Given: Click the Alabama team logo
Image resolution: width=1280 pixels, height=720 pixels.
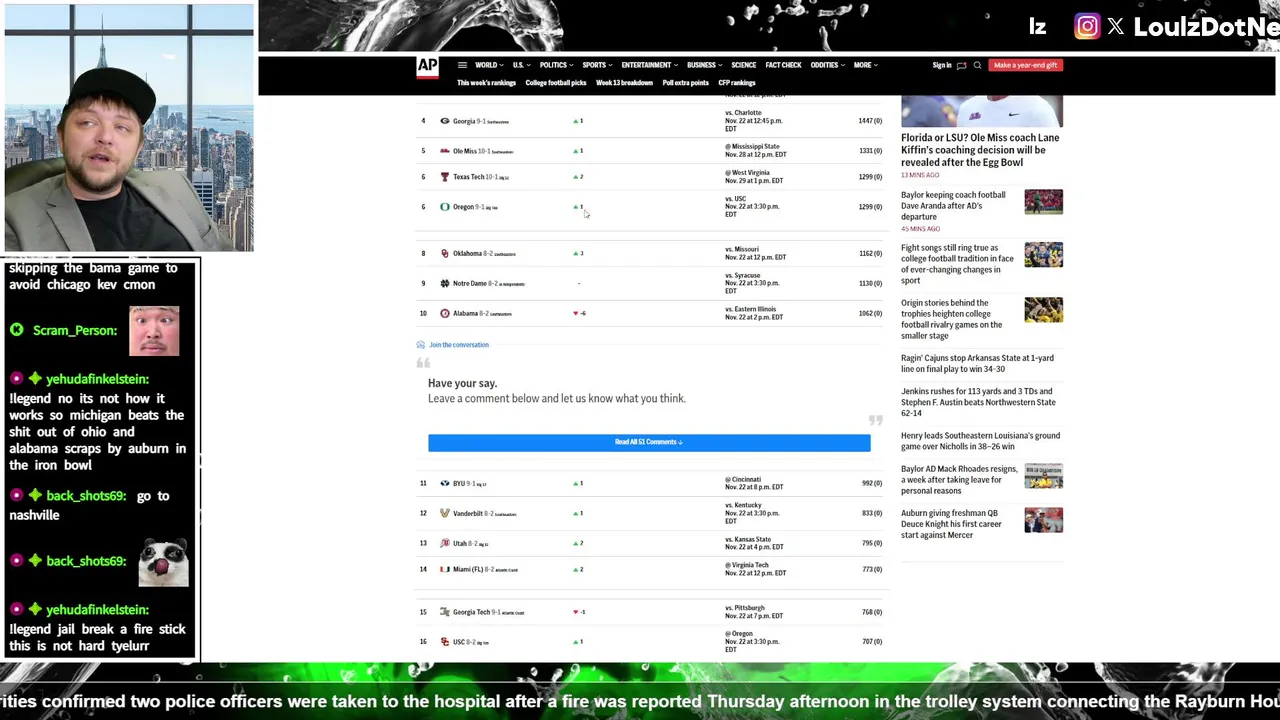Looking at the screenshot, I should pos(445,313).
